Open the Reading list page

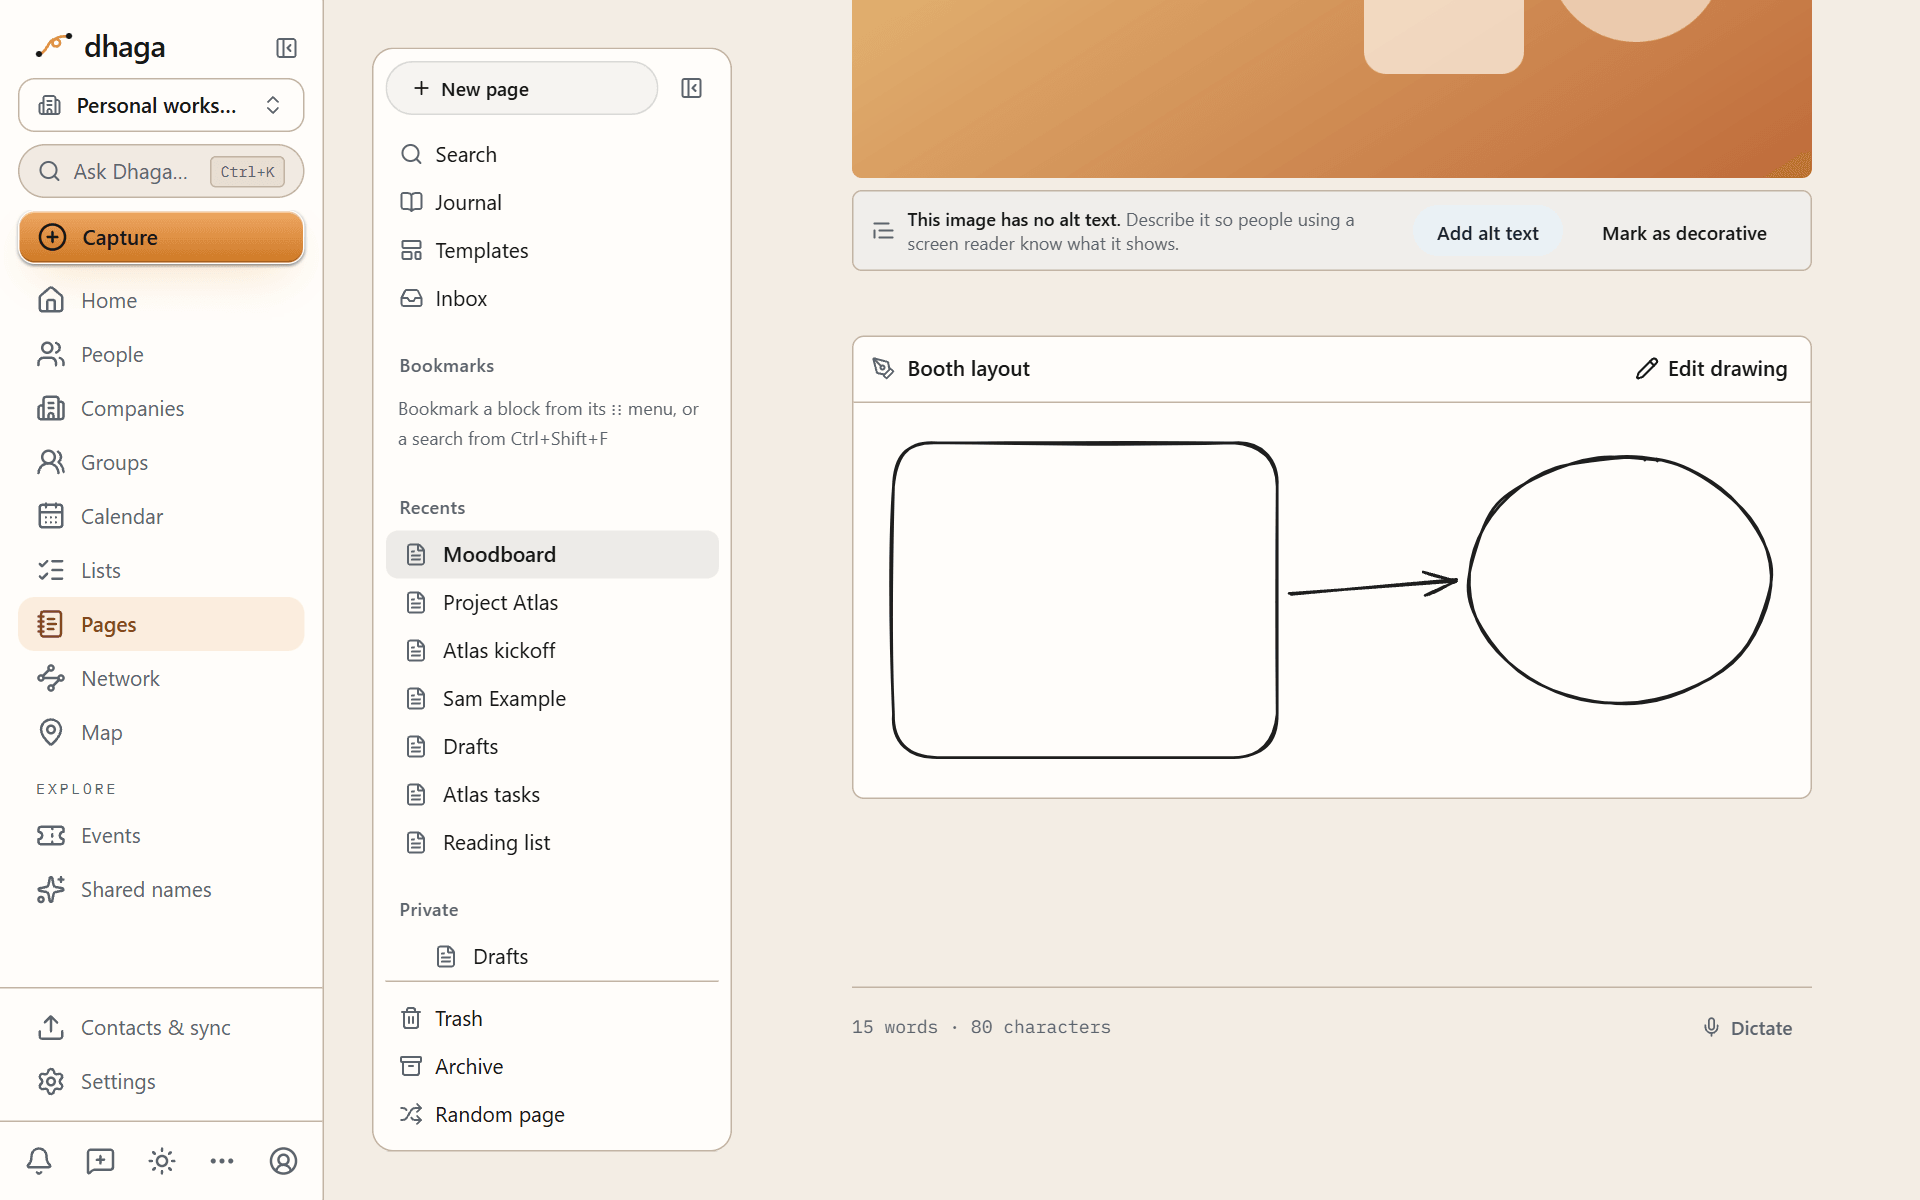coord(552,842)
